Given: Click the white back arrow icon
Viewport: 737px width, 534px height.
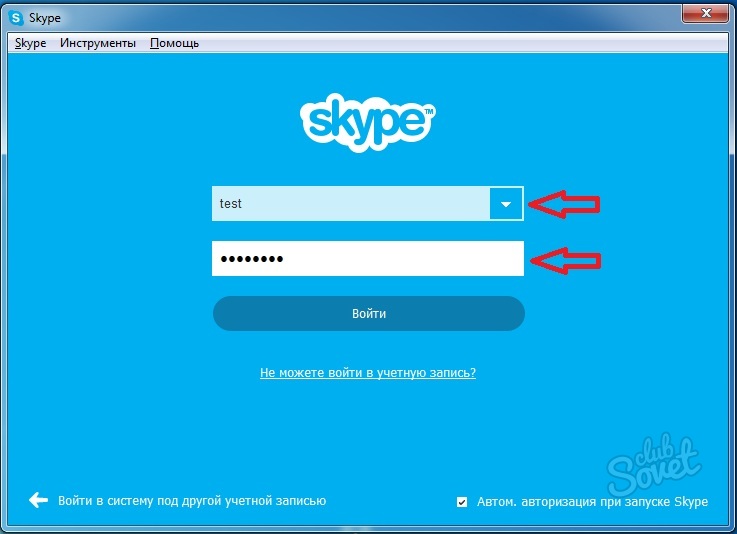Looking at the screenshot, I should click(x=38, y=500).
